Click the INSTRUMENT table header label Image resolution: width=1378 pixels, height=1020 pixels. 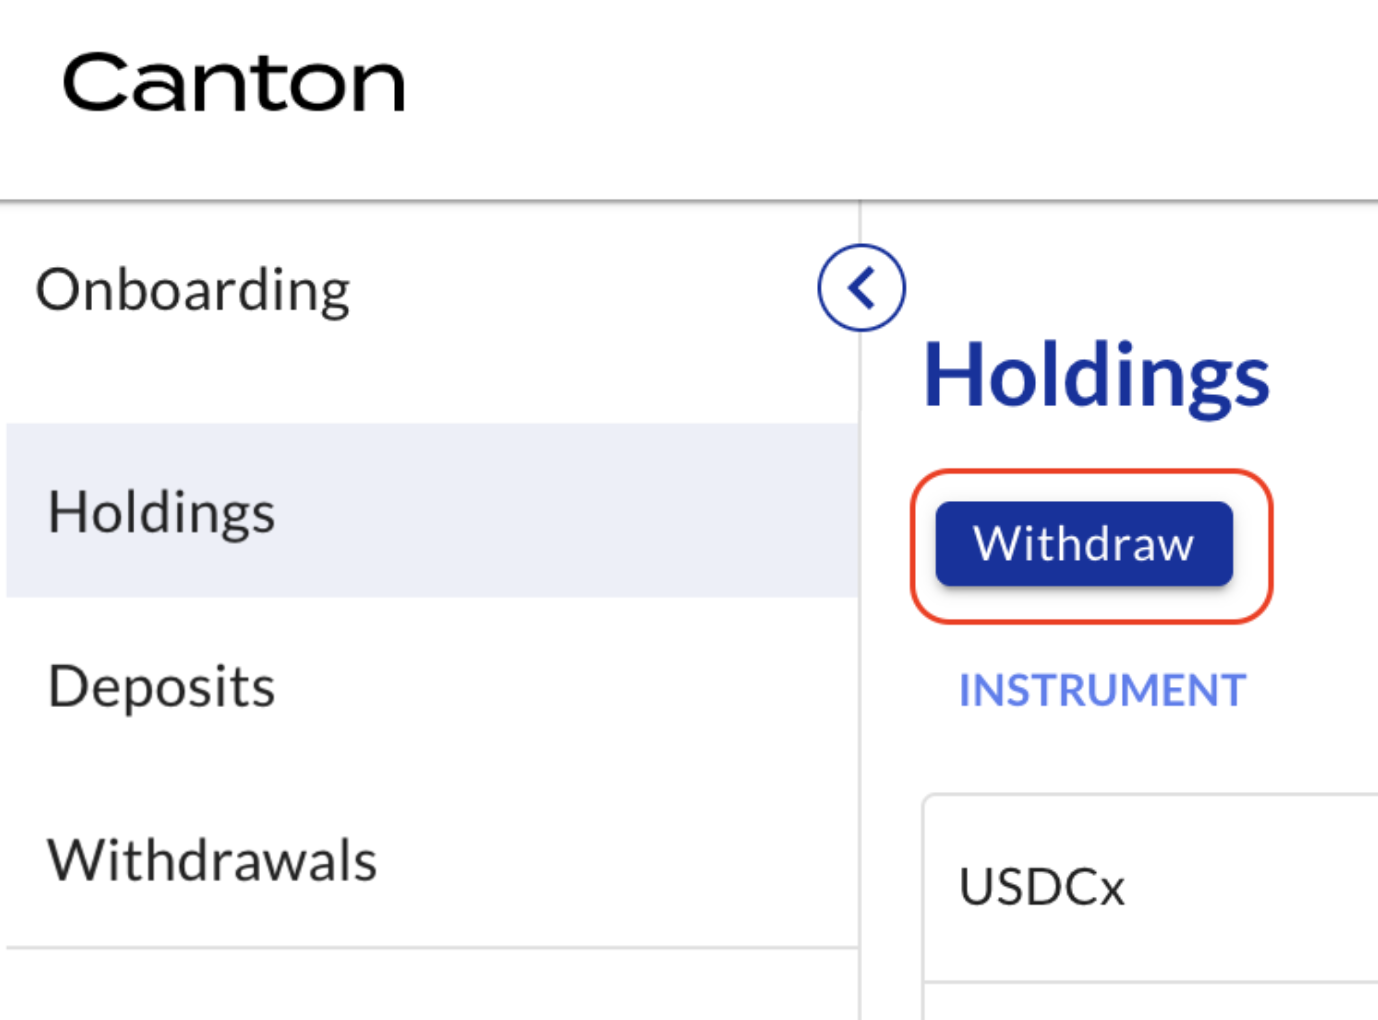1102,690
